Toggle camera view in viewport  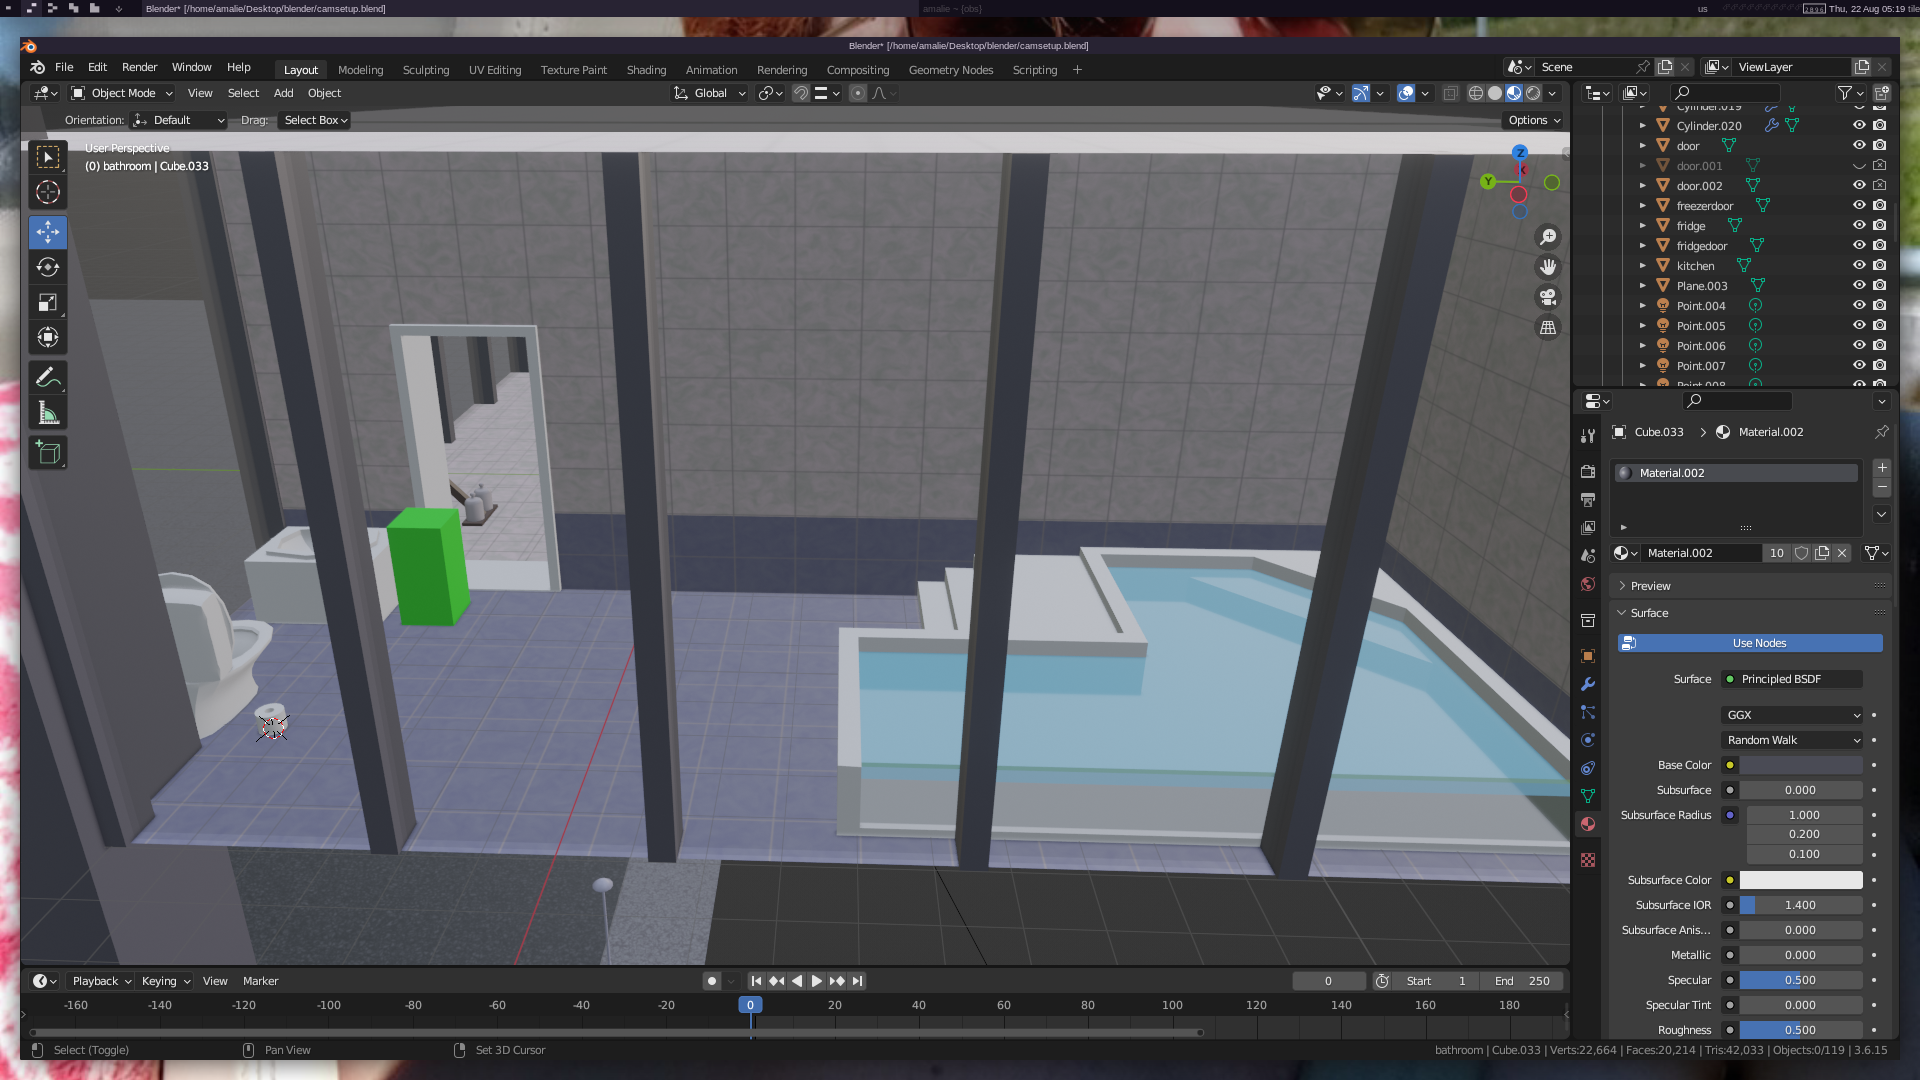pos(1548,297)
